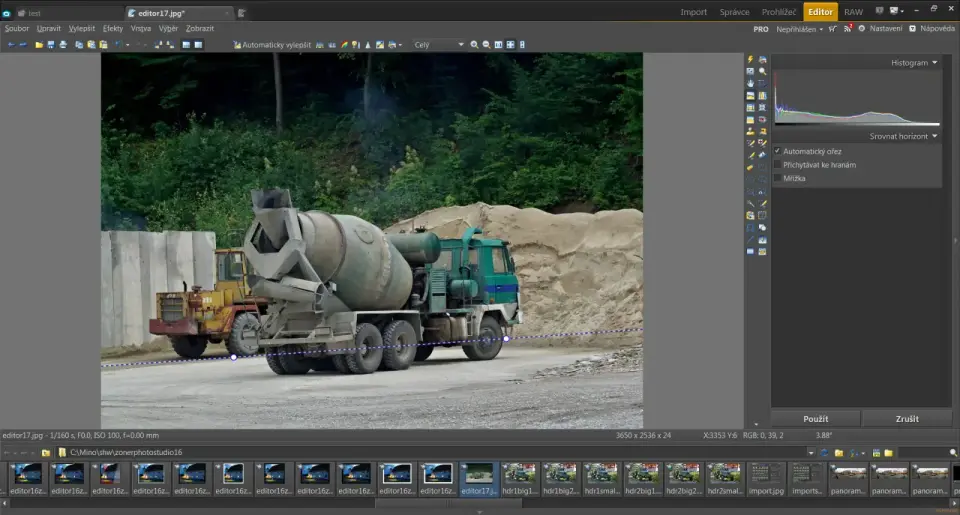Image resolution: width=960 pixels, height=515 pixels.
Task: Open the Efekty menu
Action: (113, 29)
